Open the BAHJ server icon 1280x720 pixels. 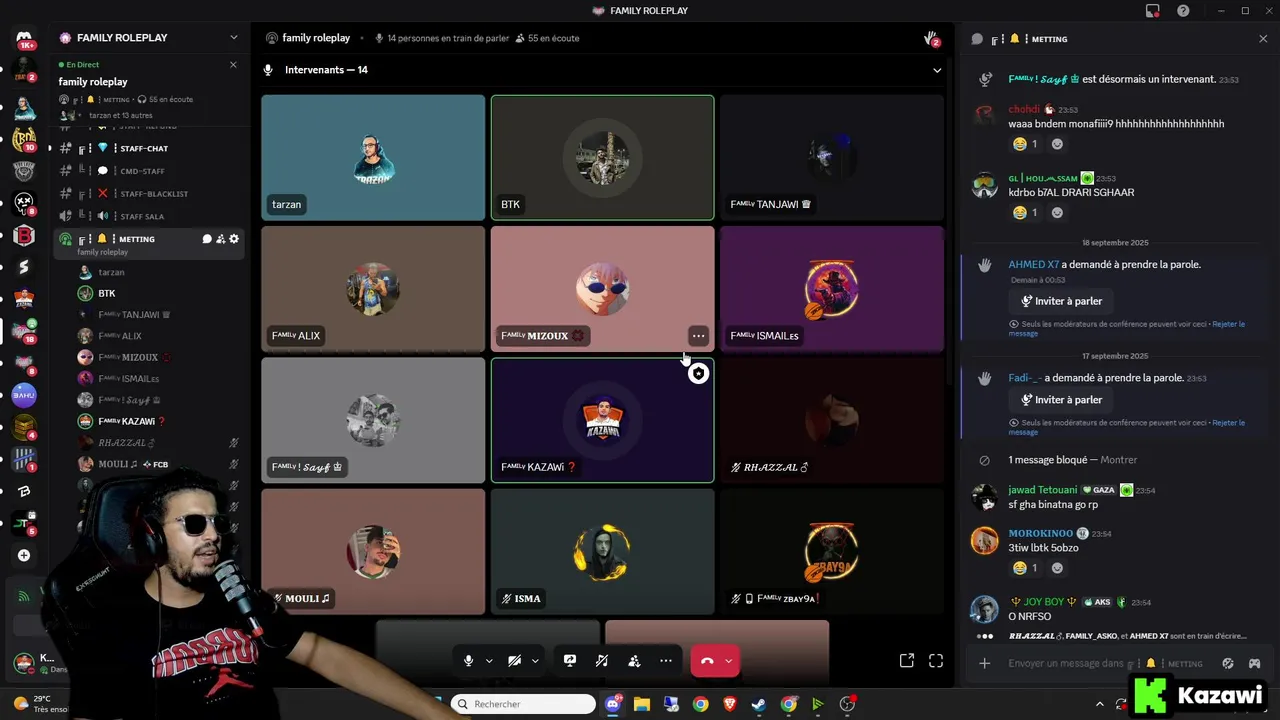[x=25, y=396]
